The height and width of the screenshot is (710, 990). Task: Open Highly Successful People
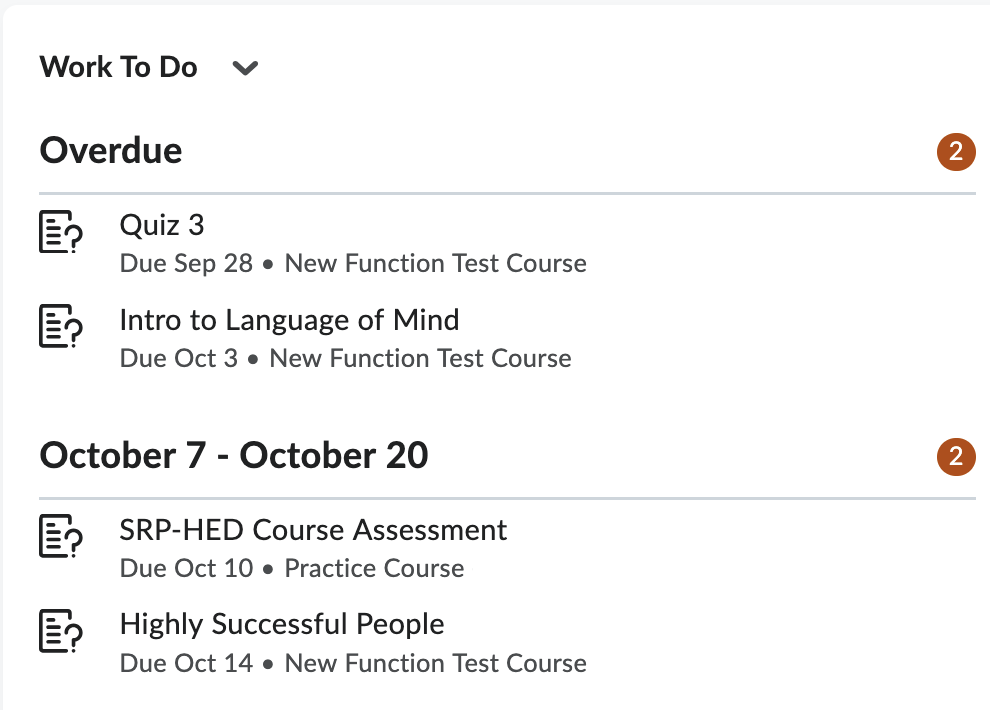click(282, 625)
